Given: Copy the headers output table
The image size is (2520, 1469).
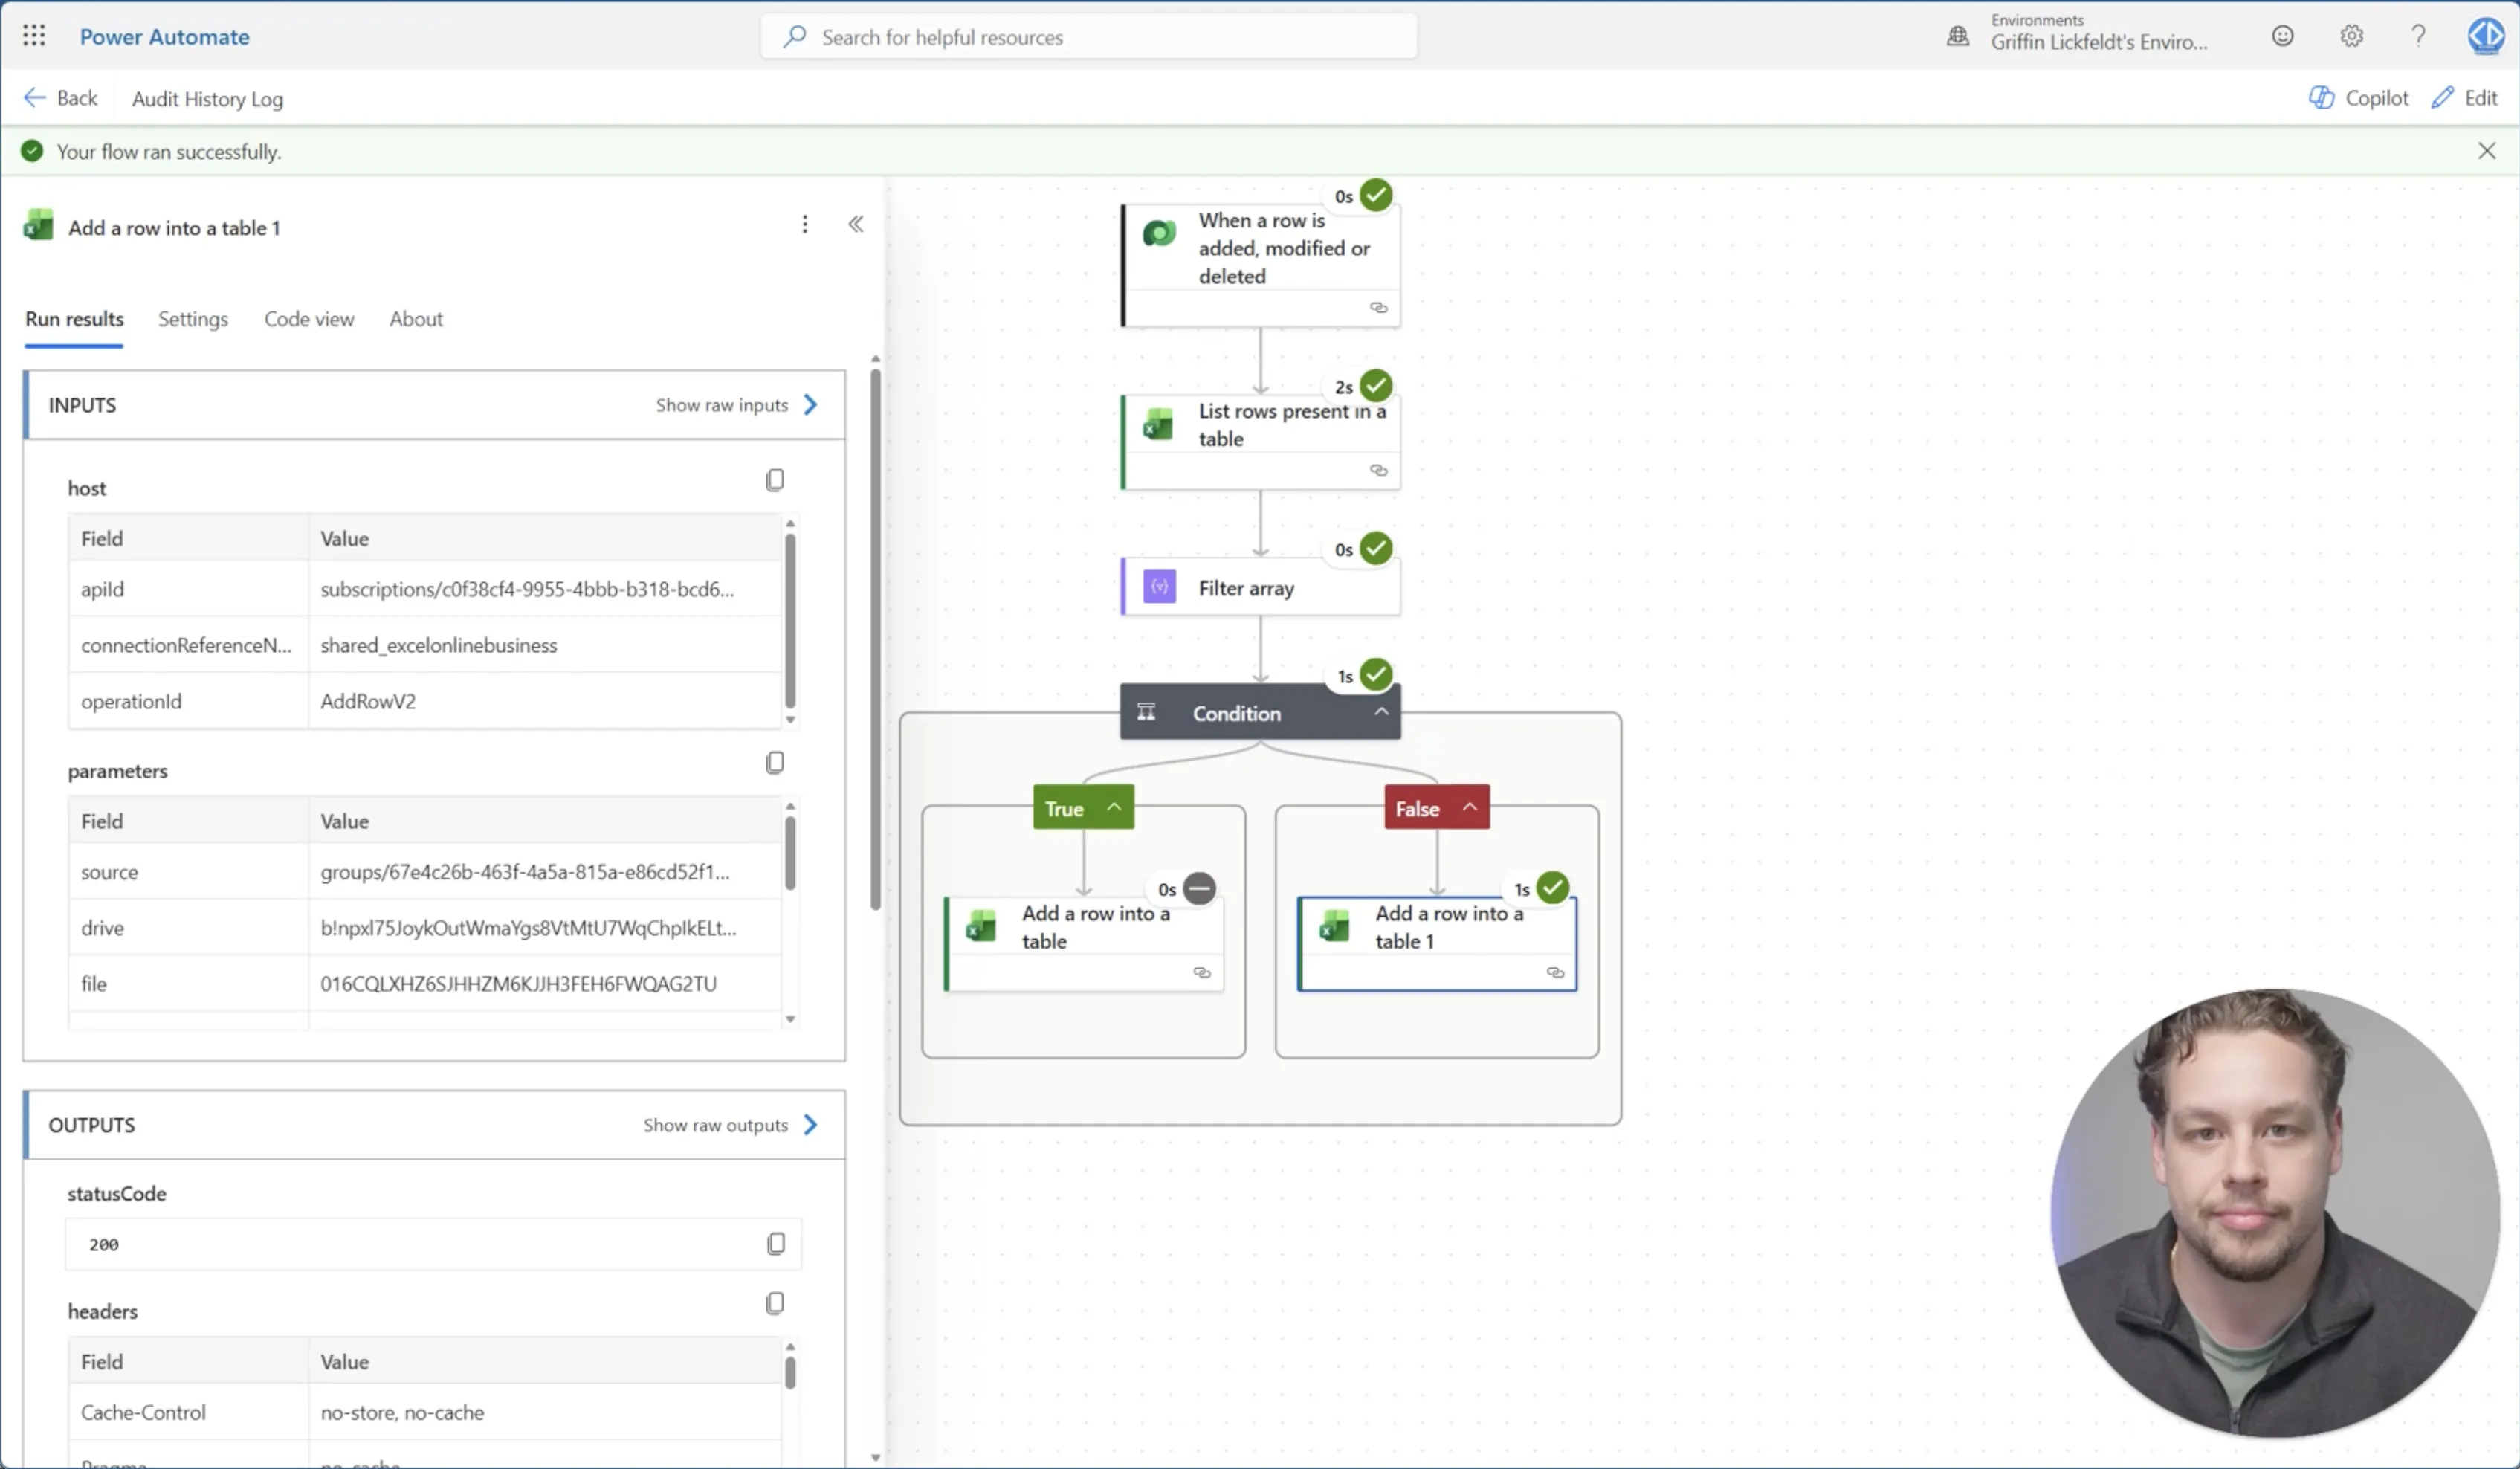Looking at the screenshot, I should pos(775,1303).
